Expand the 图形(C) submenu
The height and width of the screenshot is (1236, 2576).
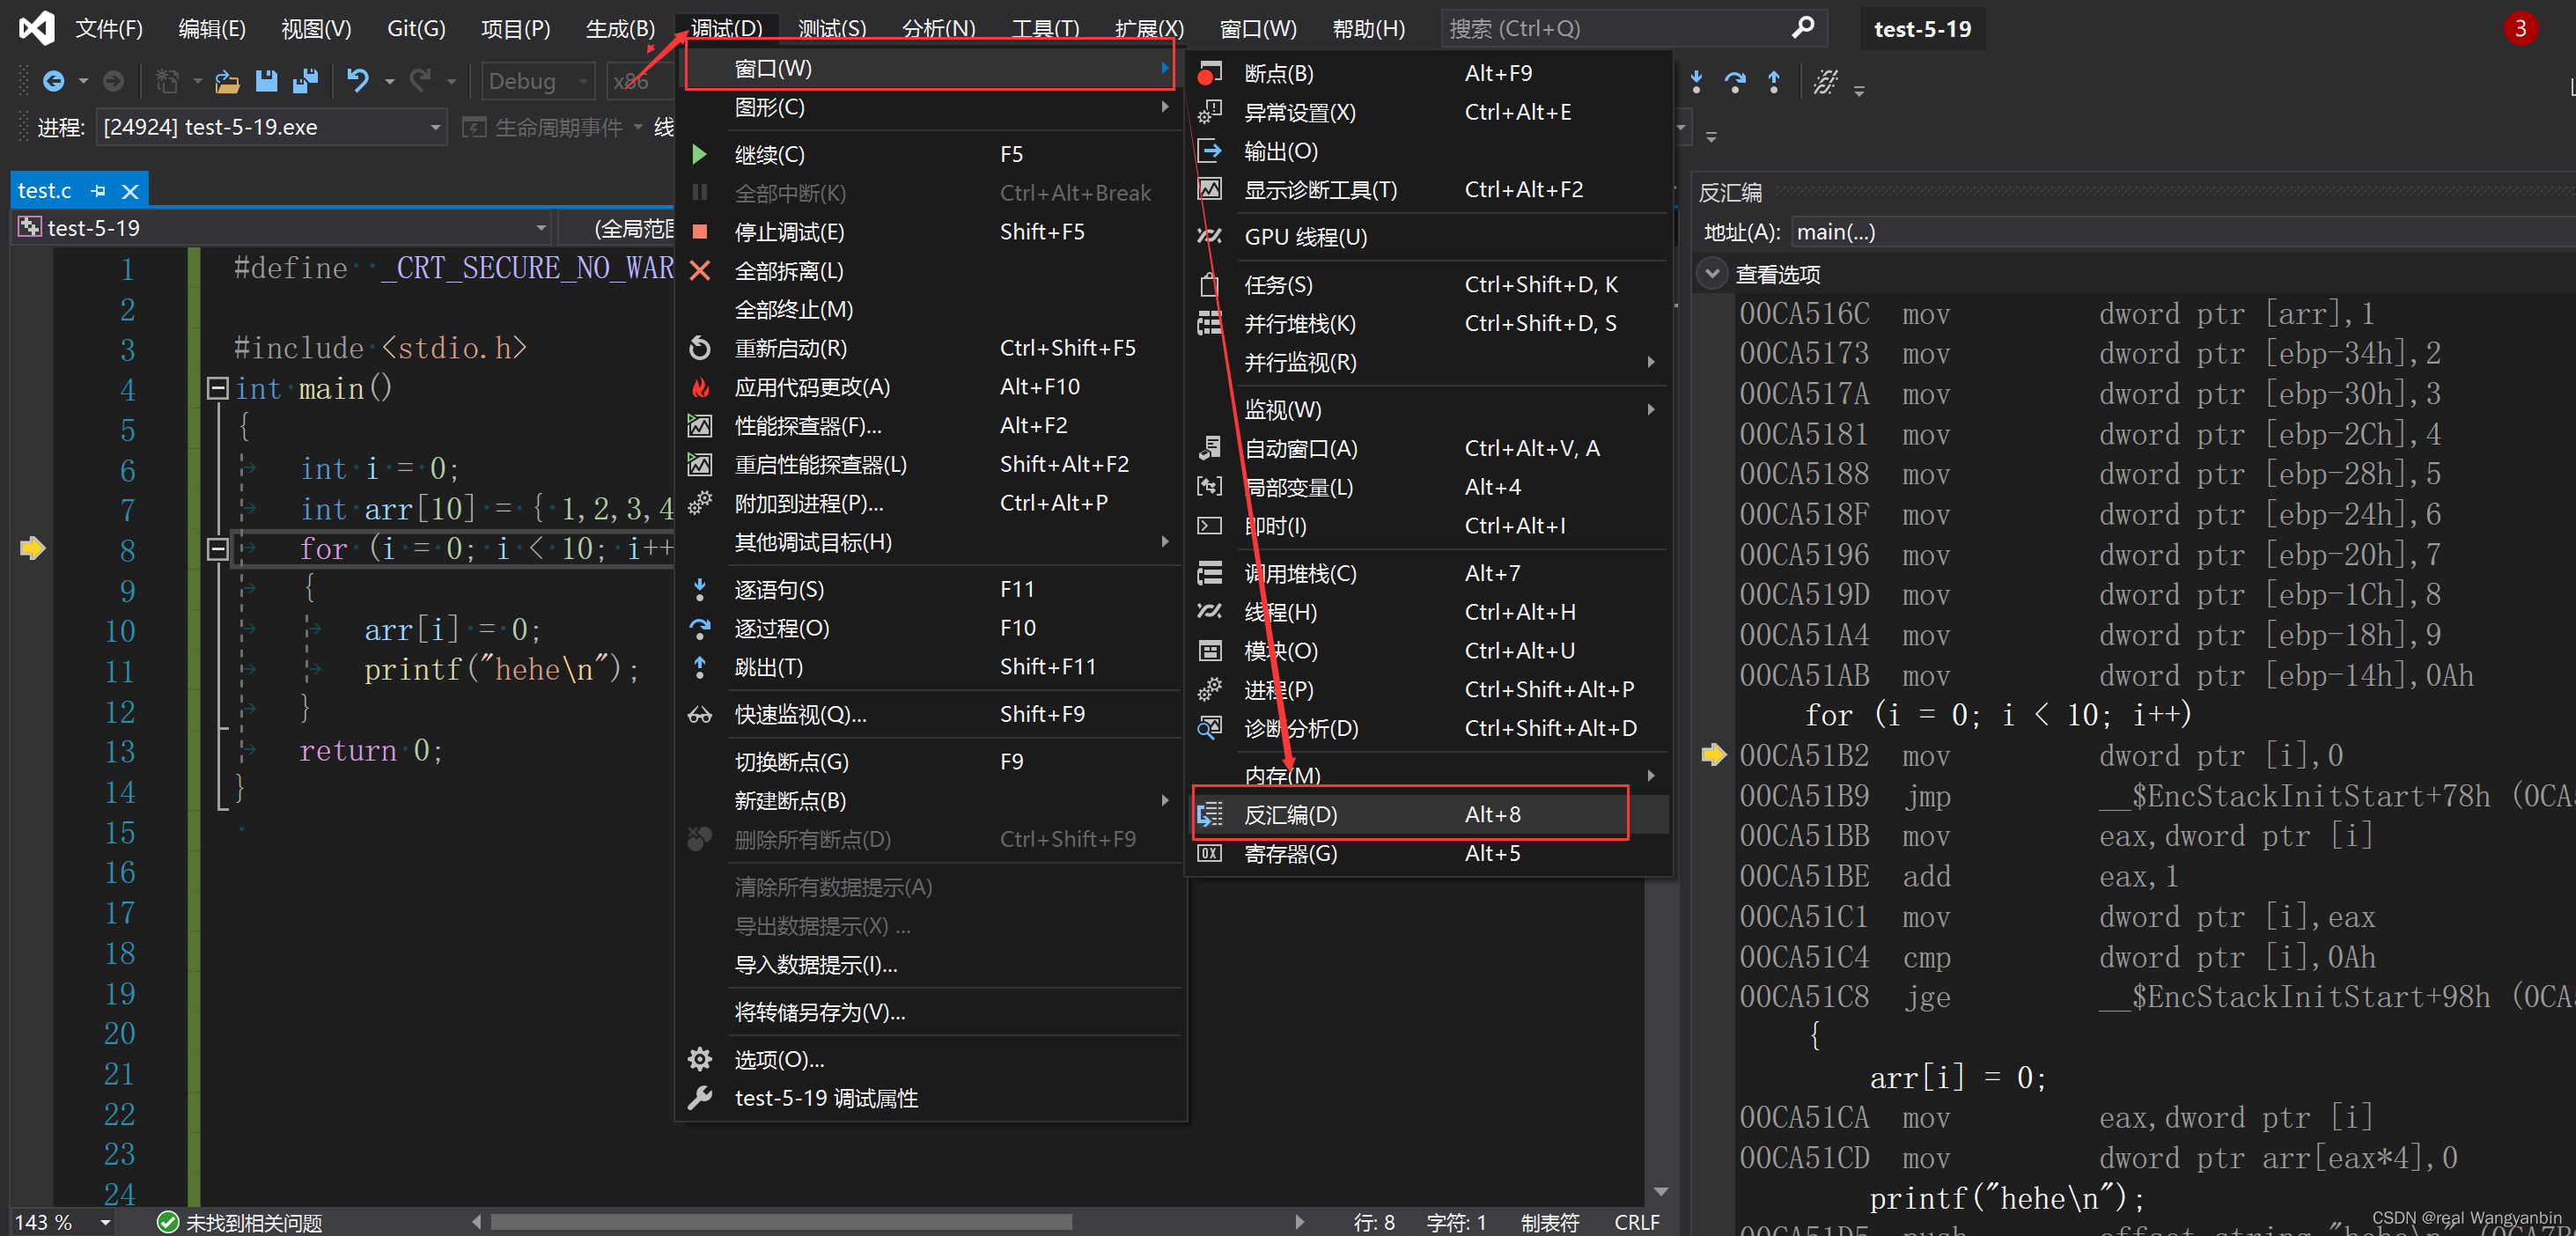coord(930,107)
